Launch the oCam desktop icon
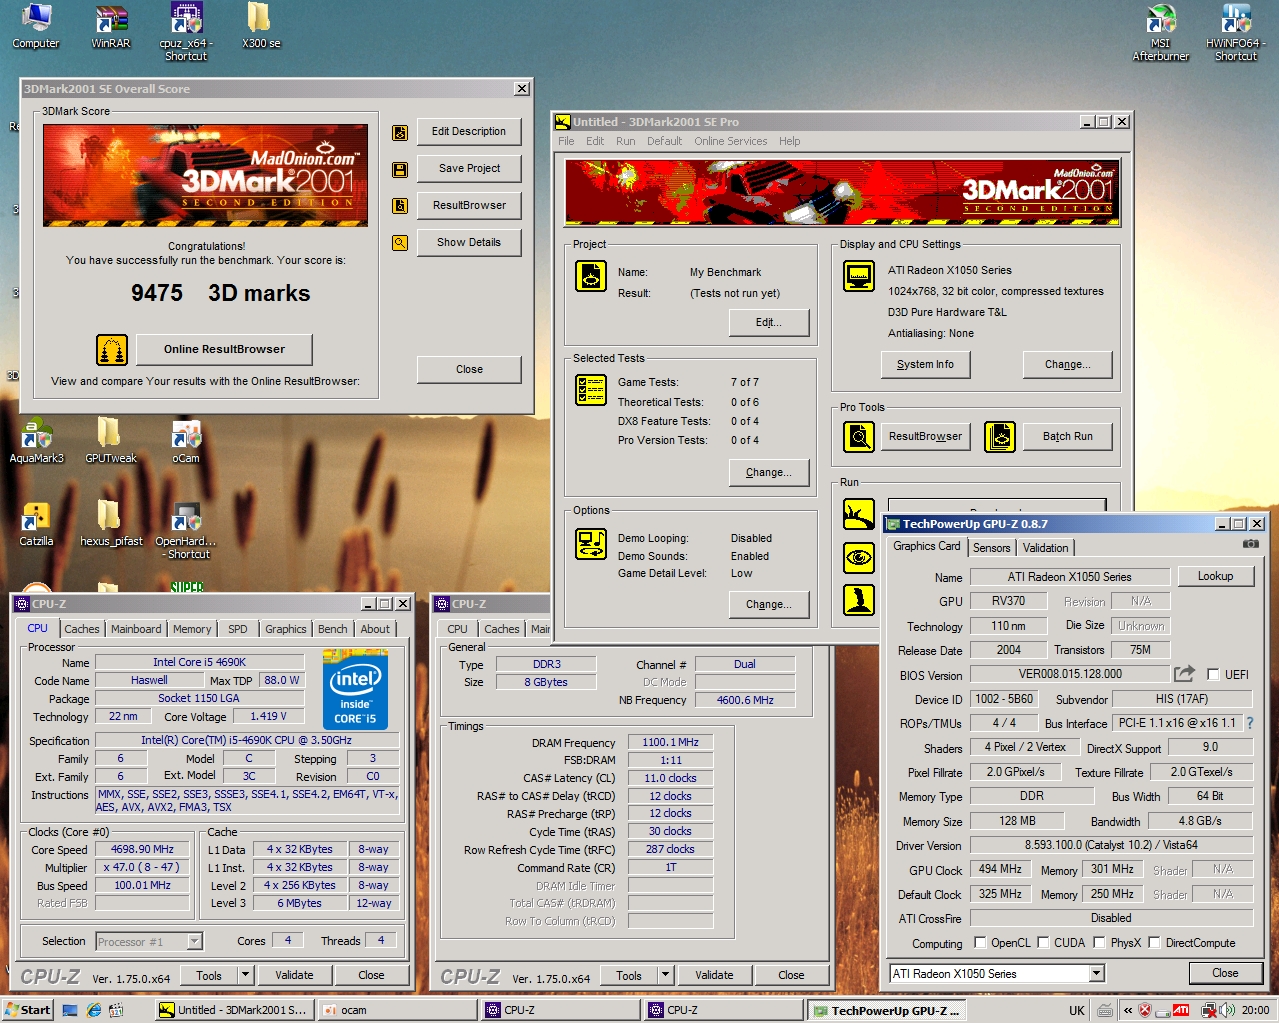1279x1023 pixels. click(x=186, y=441)
